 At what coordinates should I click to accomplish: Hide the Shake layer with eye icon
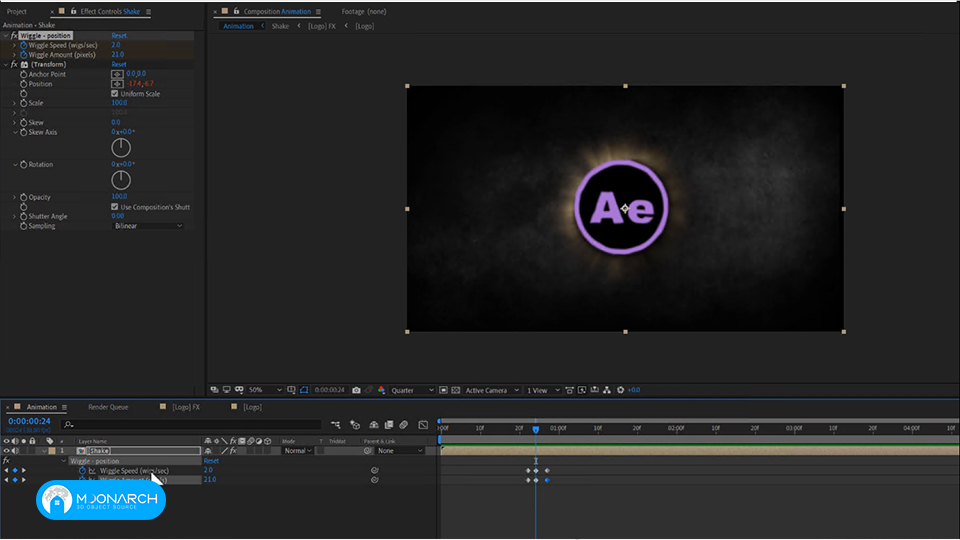pyautogui.click(x=7, y=451)
